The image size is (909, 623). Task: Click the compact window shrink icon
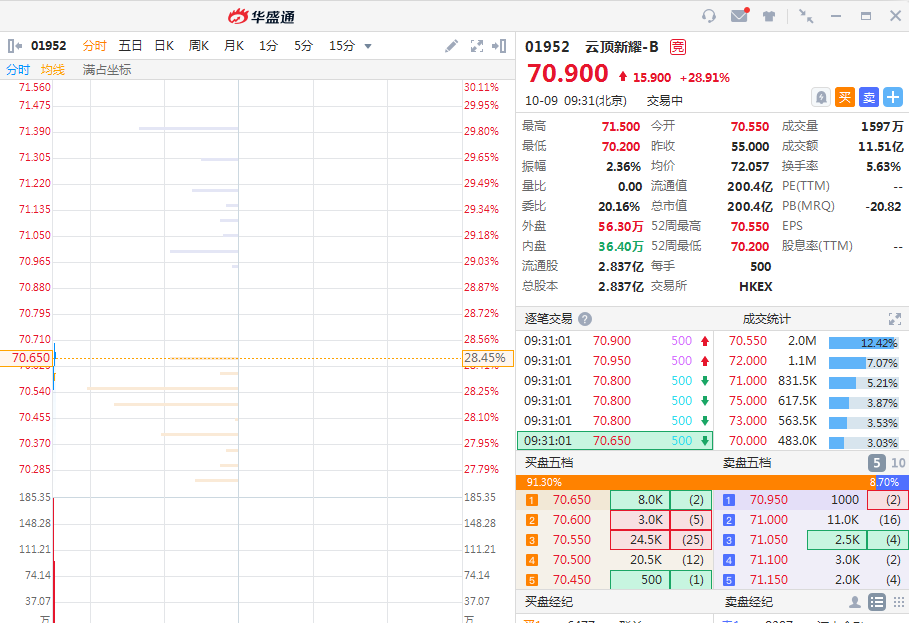pos(806,16)
